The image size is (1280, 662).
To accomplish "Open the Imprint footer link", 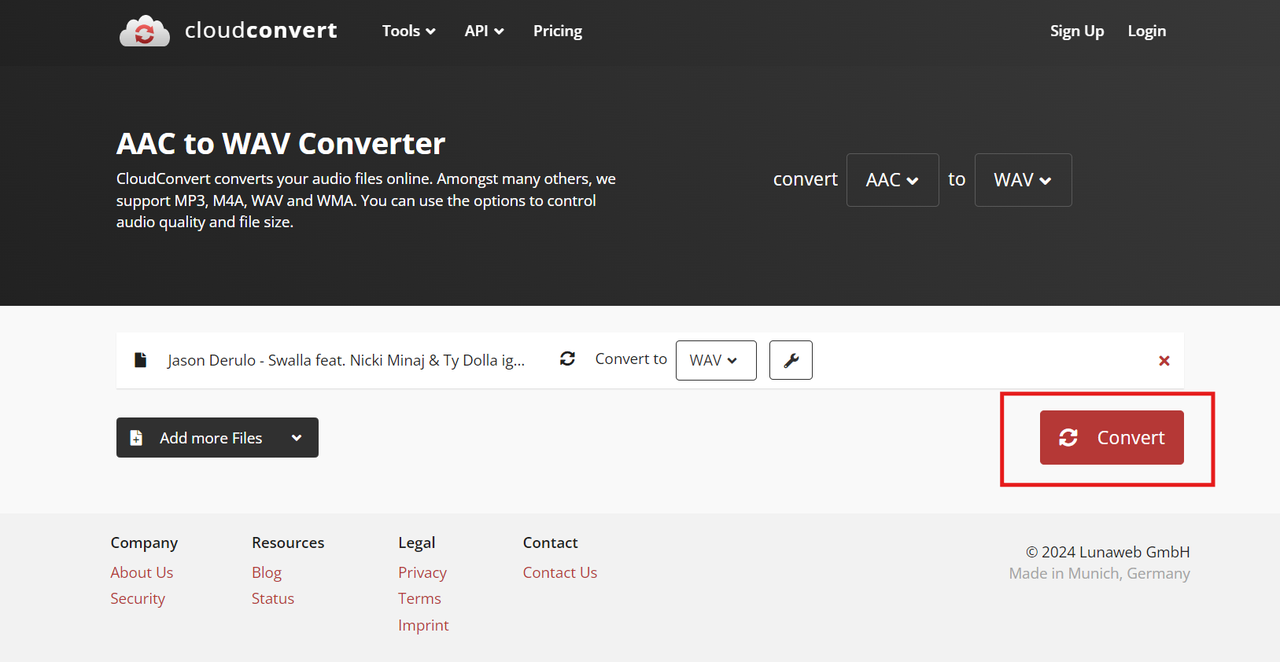I will 424,625.
